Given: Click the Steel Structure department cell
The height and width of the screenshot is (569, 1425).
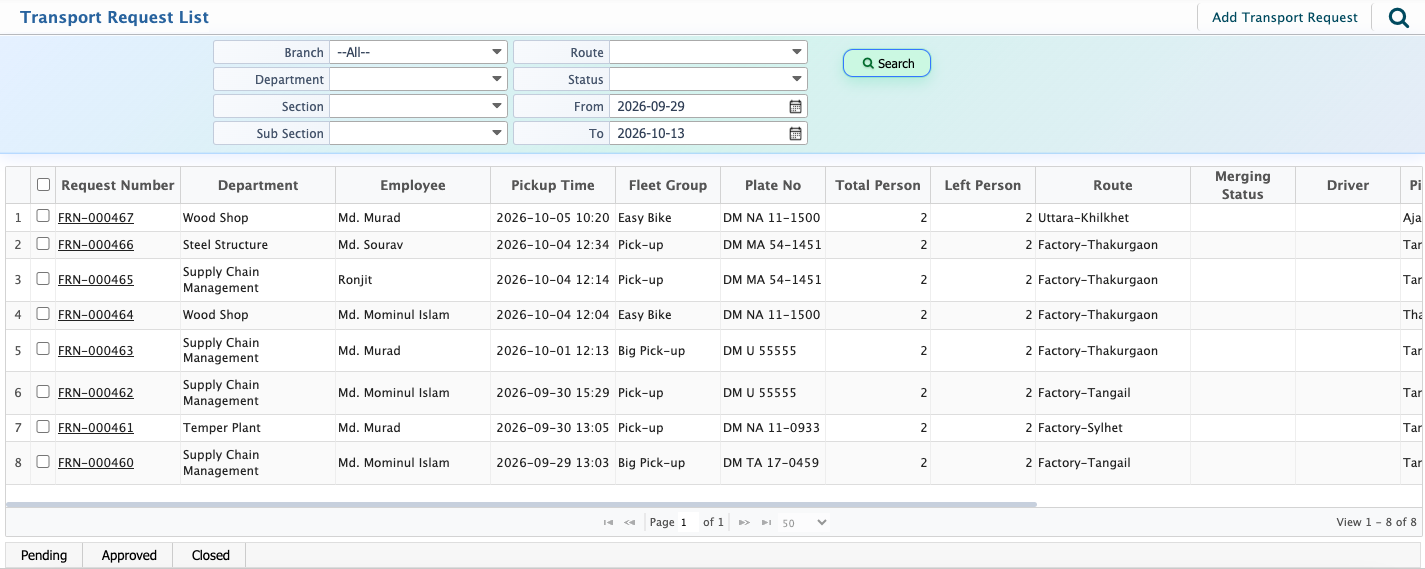Looking at the screenshot, I should tap(258, 244).
